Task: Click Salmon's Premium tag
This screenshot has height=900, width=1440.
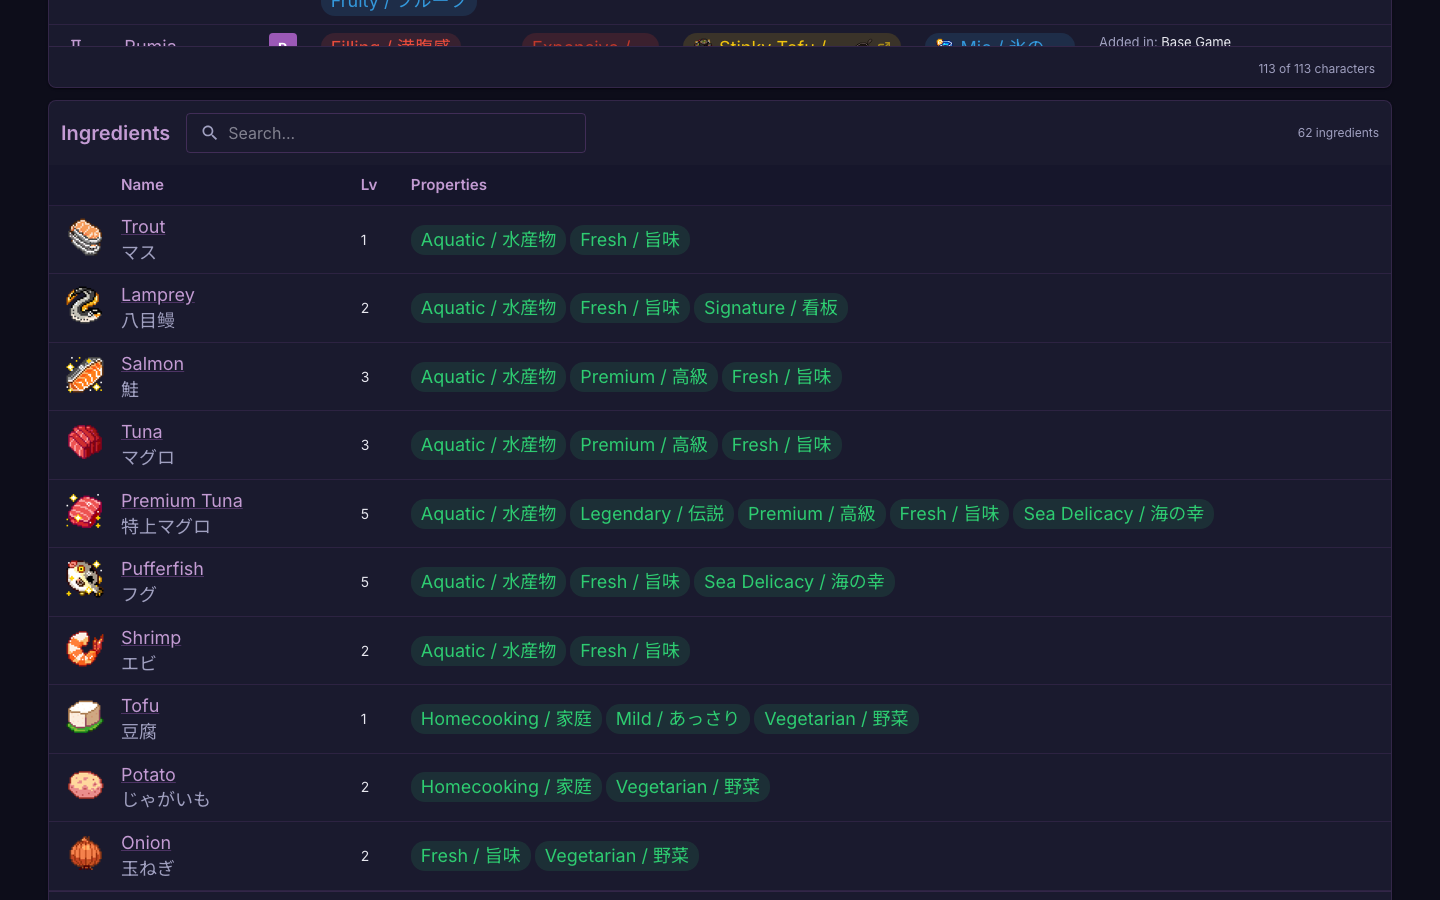Action: click(x=644, y=377)
